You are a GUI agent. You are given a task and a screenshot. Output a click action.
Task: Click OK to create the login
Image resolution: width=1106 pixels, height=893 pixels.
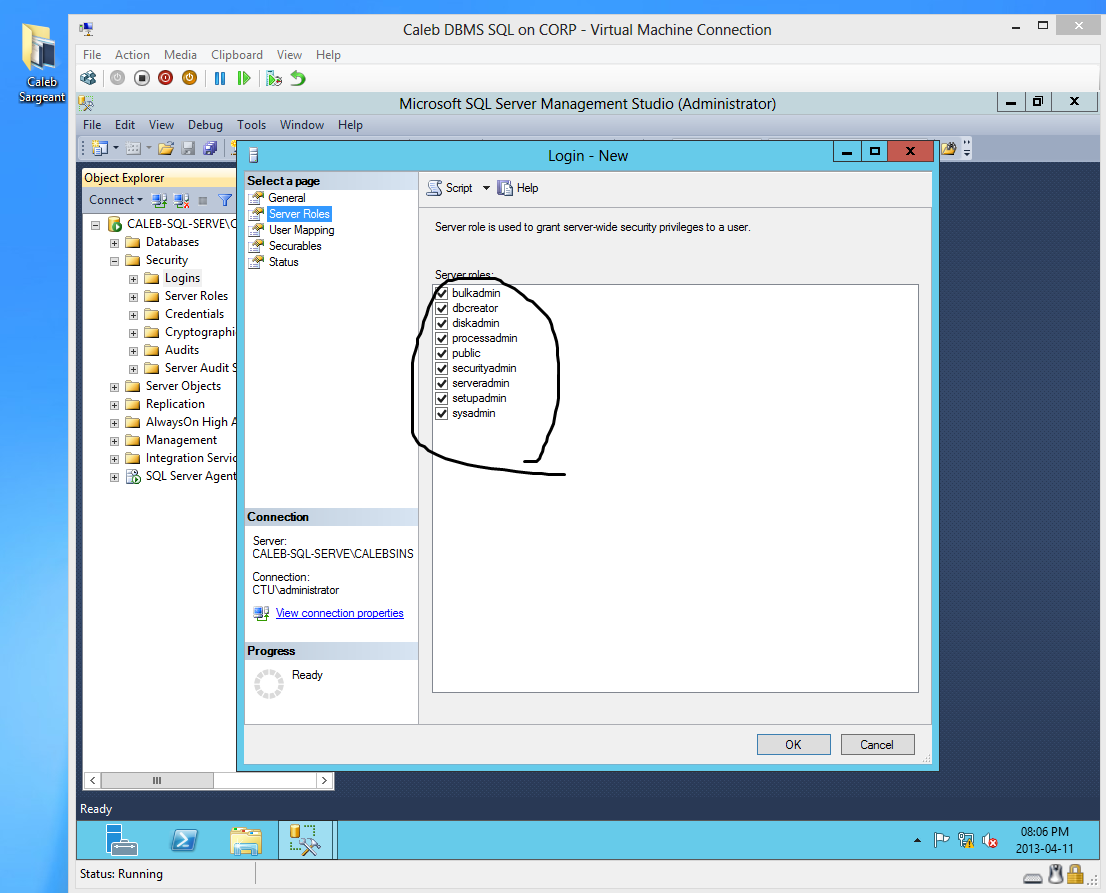tap(794, 745)
